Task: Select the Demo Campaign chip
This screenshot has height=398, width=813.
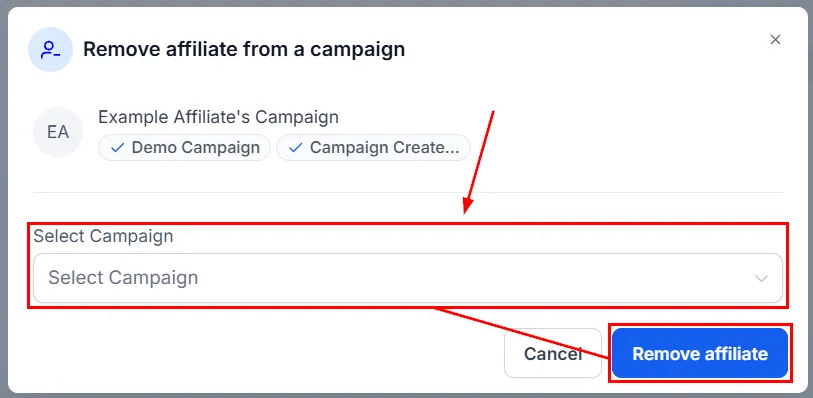Action: click(x=185, y=148)
